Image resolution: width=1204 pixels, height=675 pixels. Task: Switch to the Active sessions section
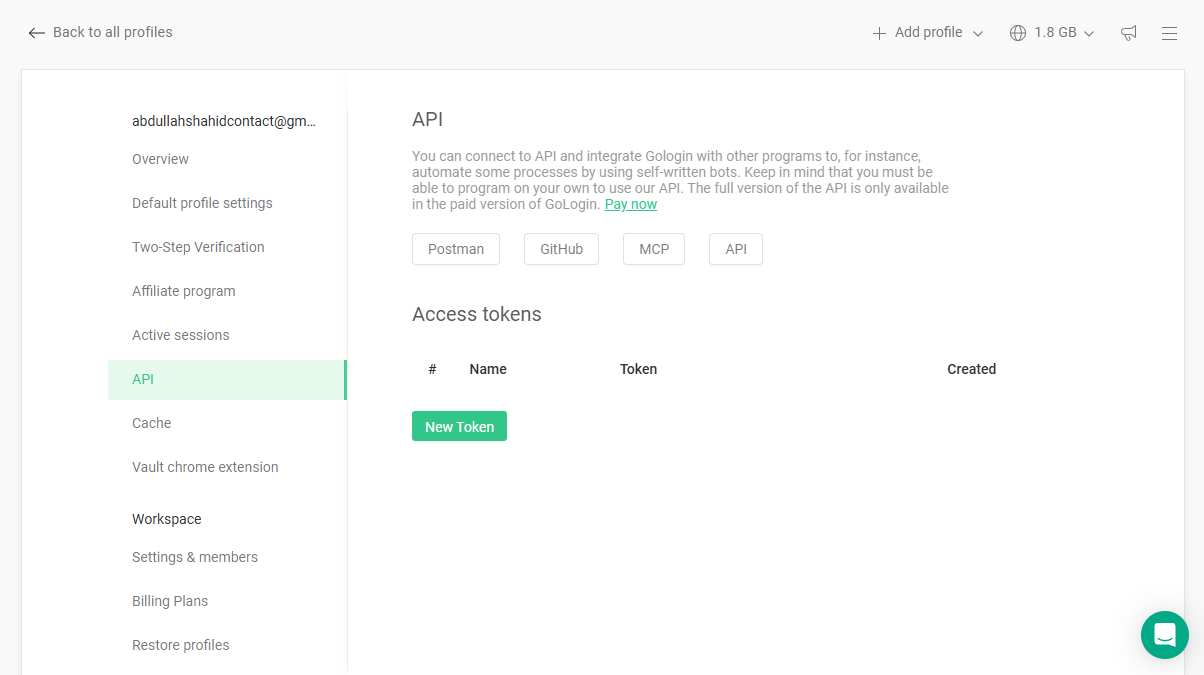(180, 334)
